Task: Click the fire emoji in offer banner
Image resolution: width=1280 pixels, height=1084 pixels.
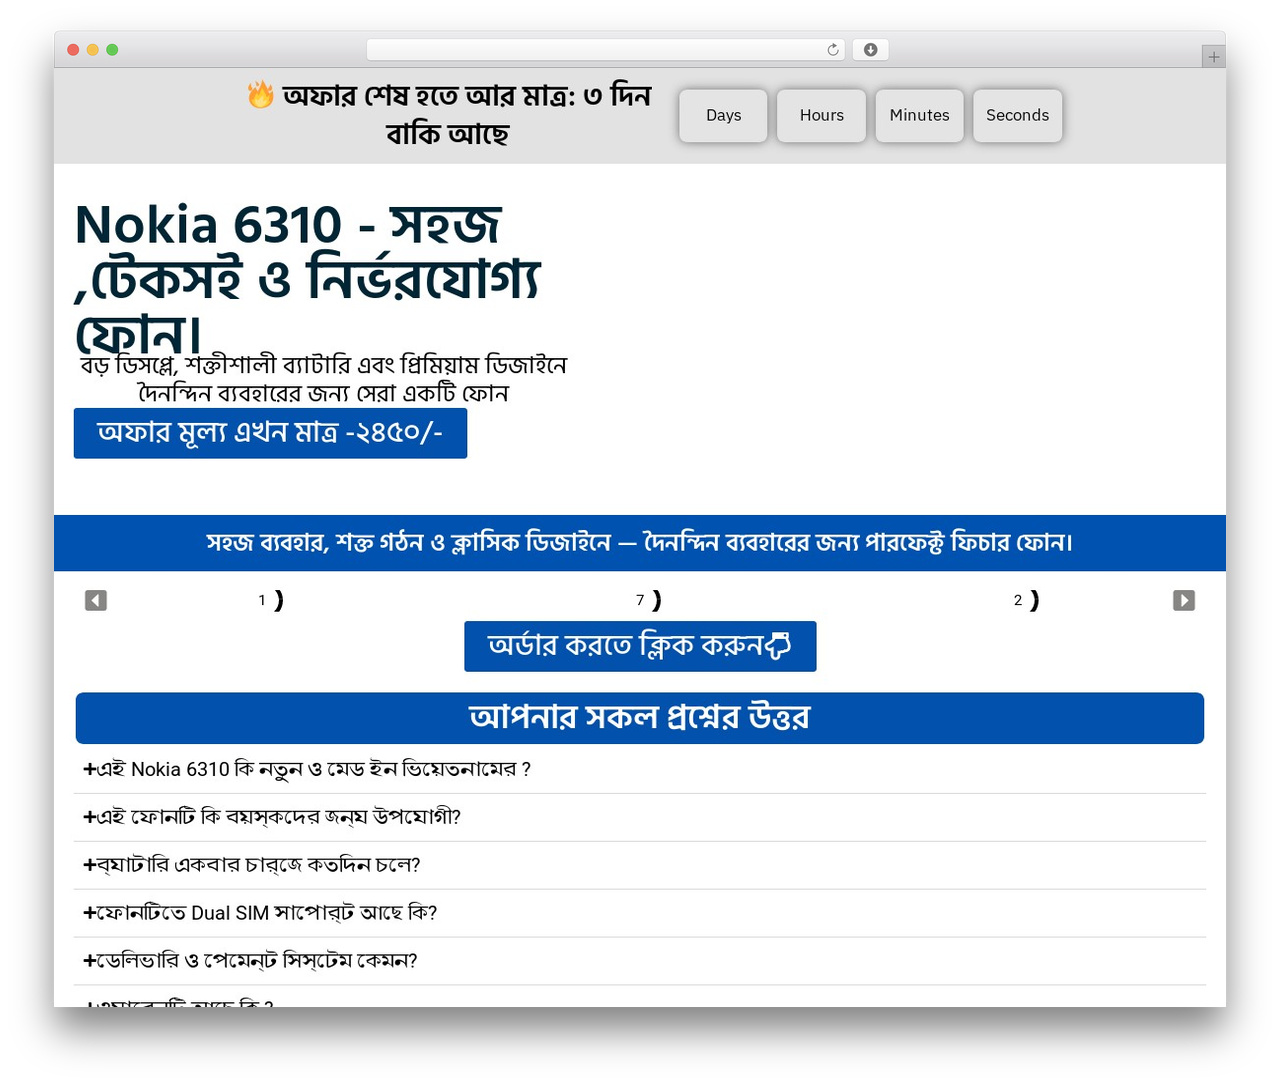Action: (261, 95)
